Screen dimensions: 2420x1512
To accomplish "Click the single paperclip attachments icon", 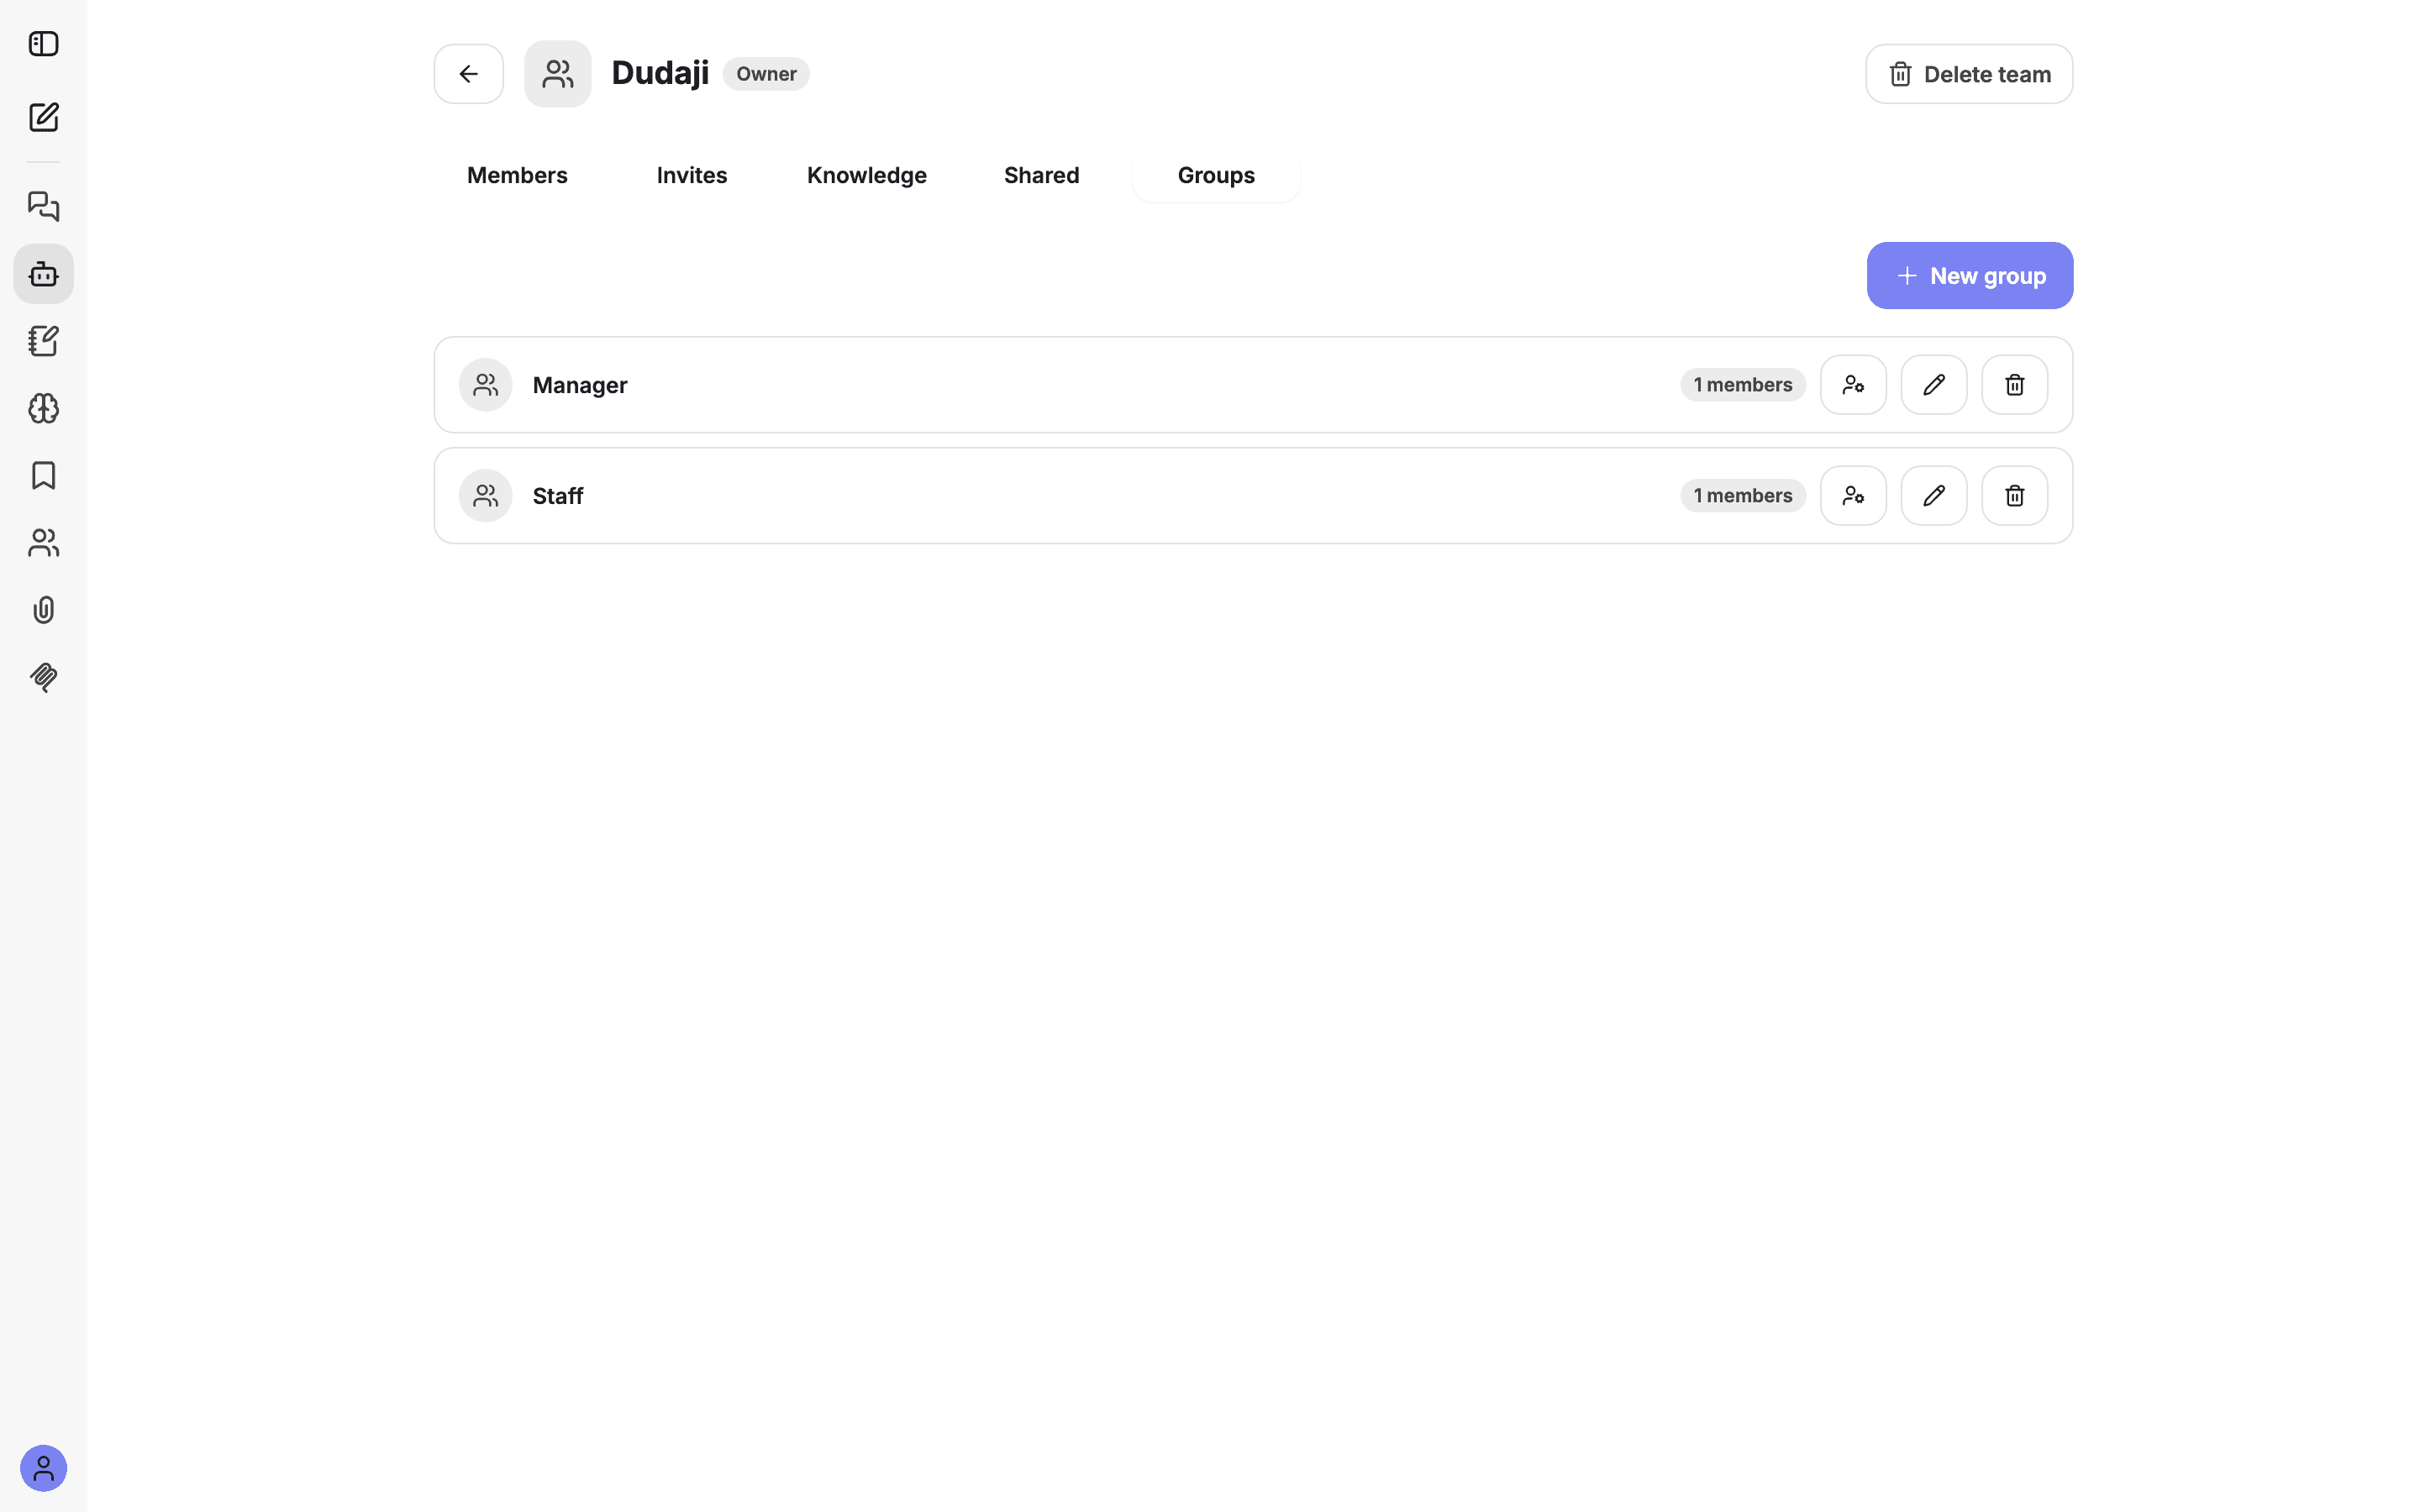I will (x=43, y=610).
